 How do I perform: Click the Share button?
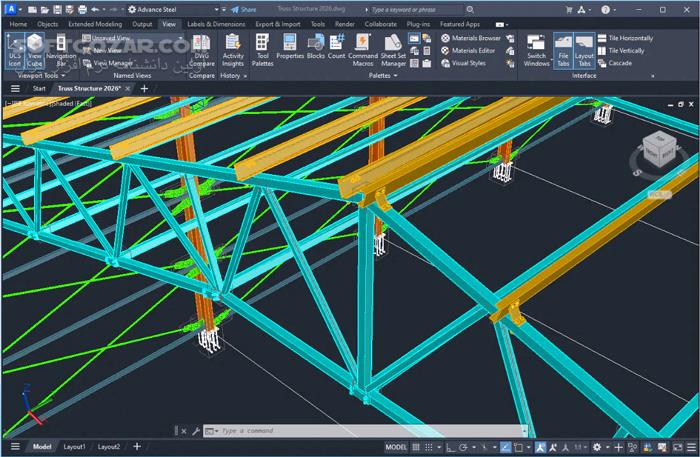(243, 9)
